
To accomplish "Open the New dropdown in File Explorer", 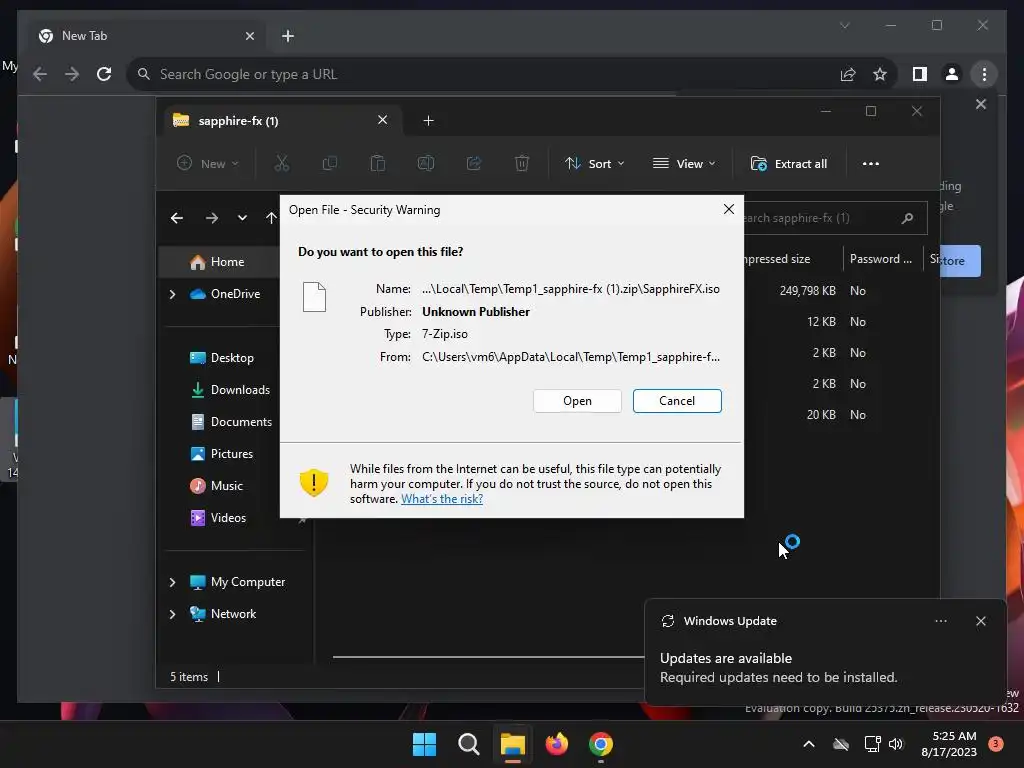I will [x=208, y=164].
